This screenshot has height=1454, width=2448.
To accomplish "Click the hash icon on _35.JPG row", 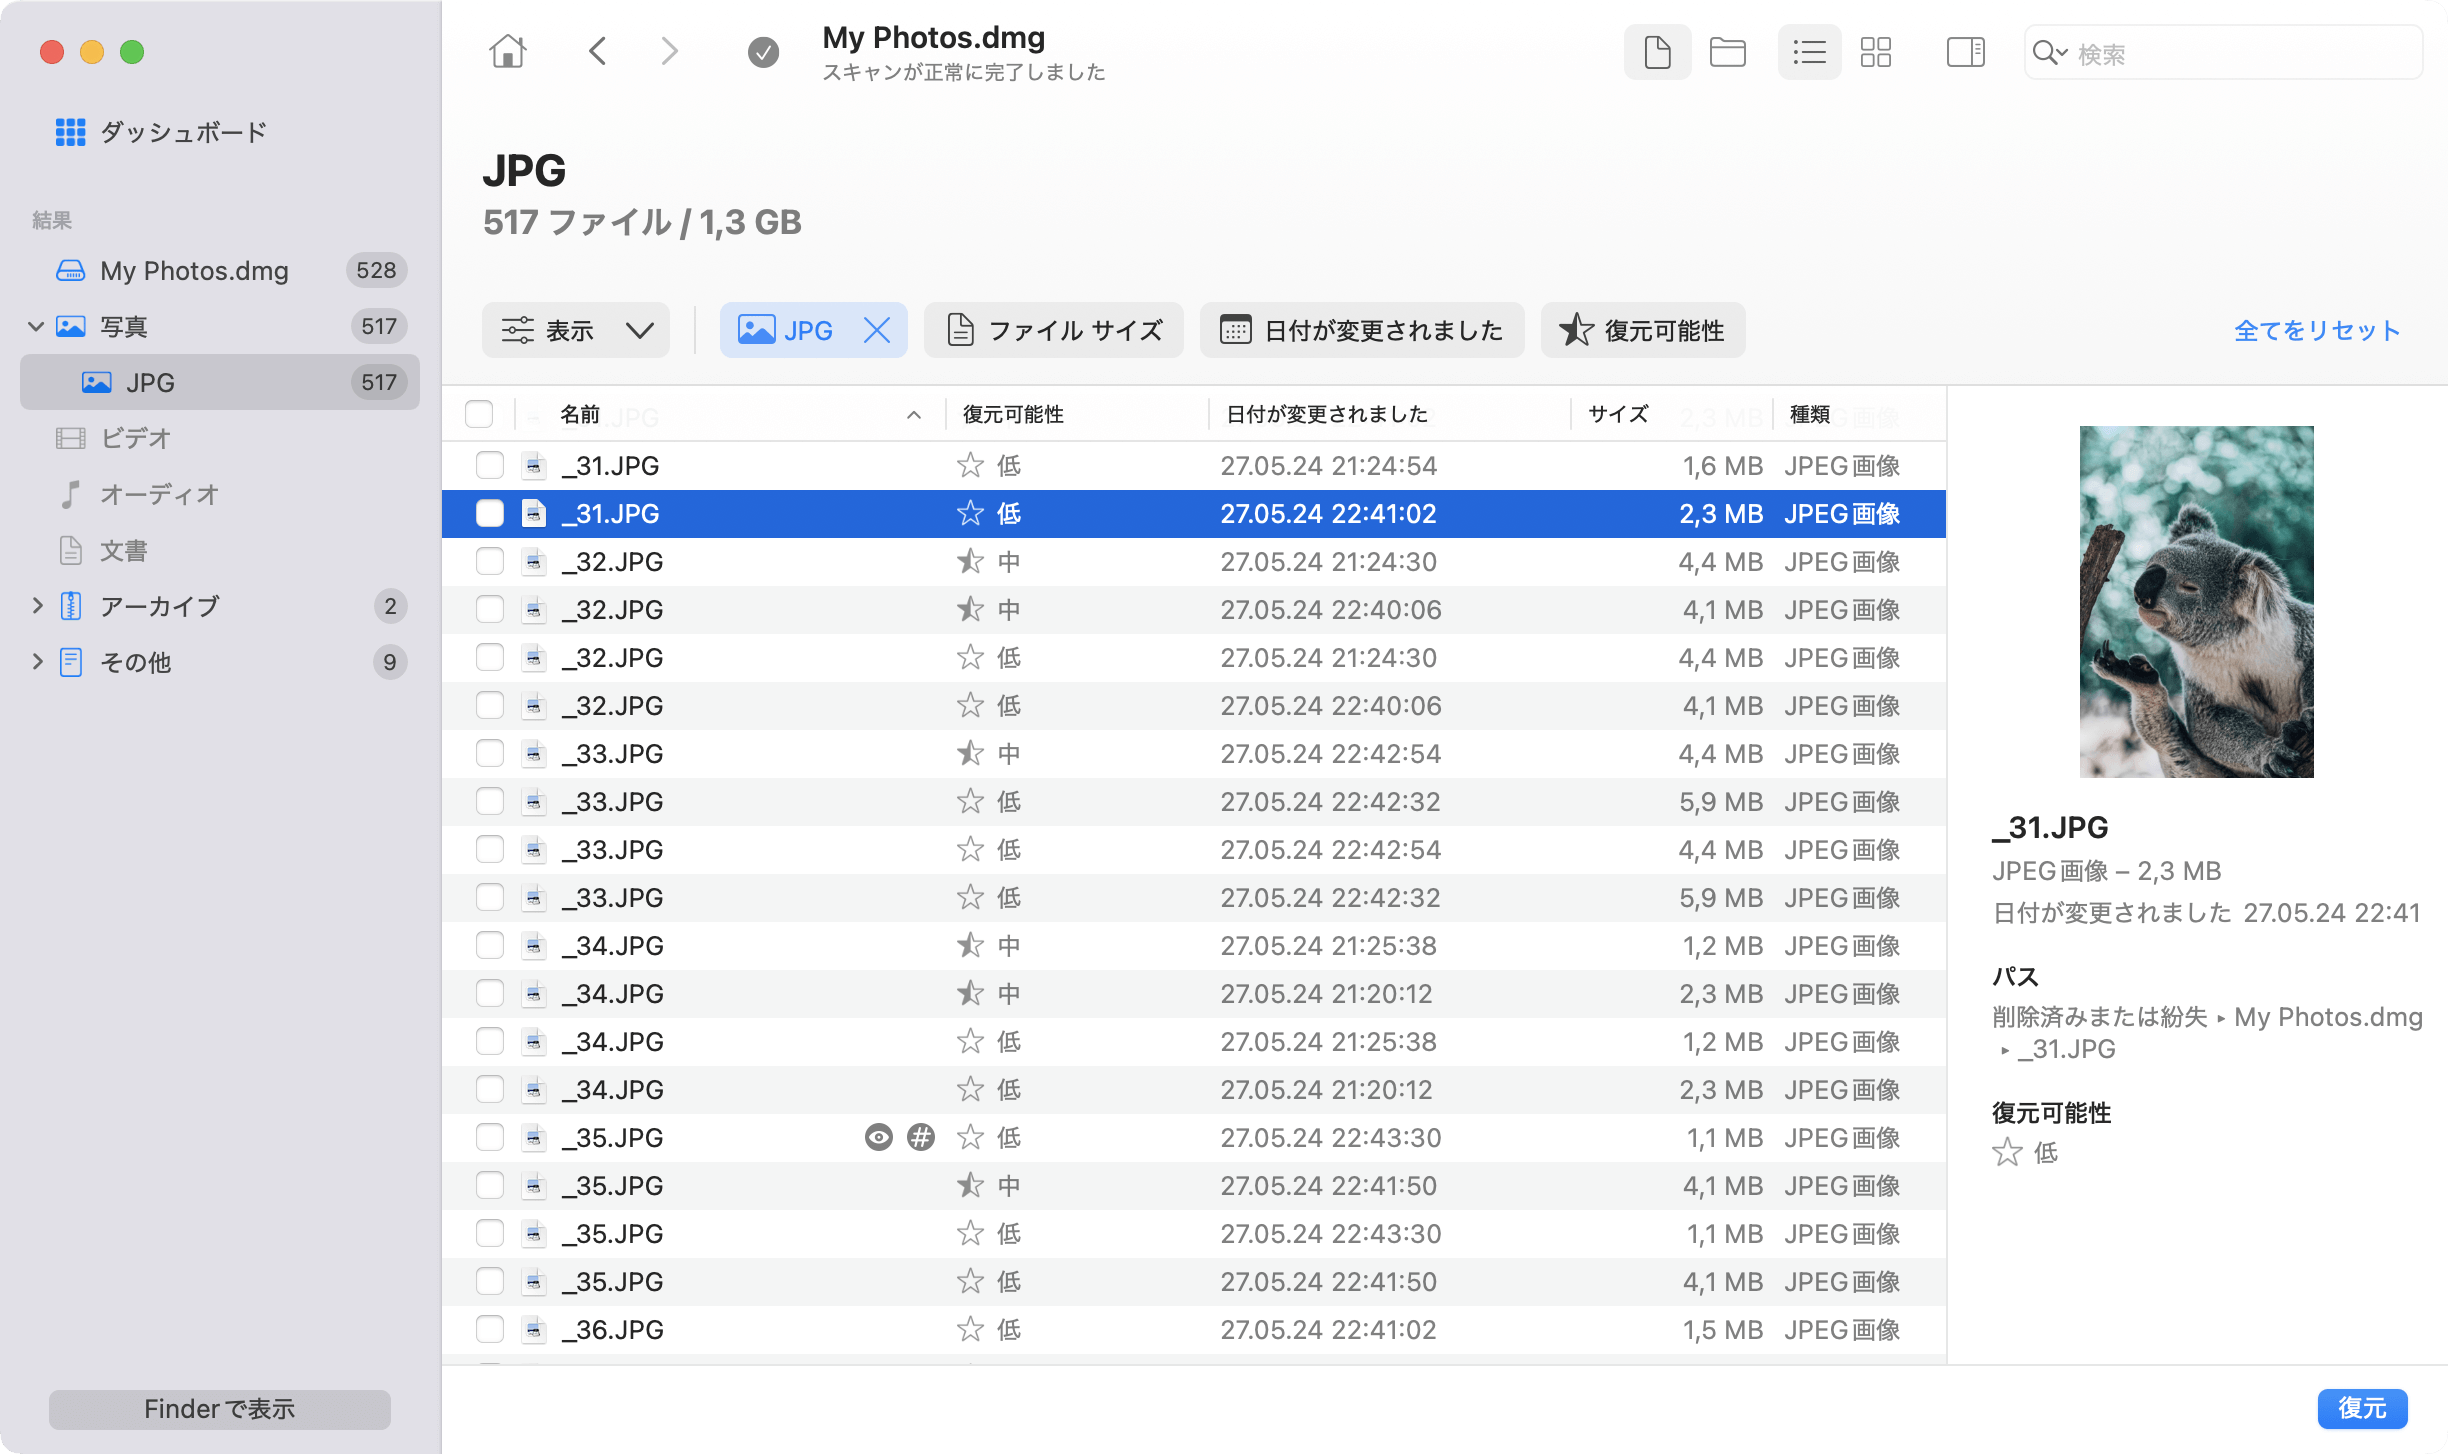I will click(920, 1137).
